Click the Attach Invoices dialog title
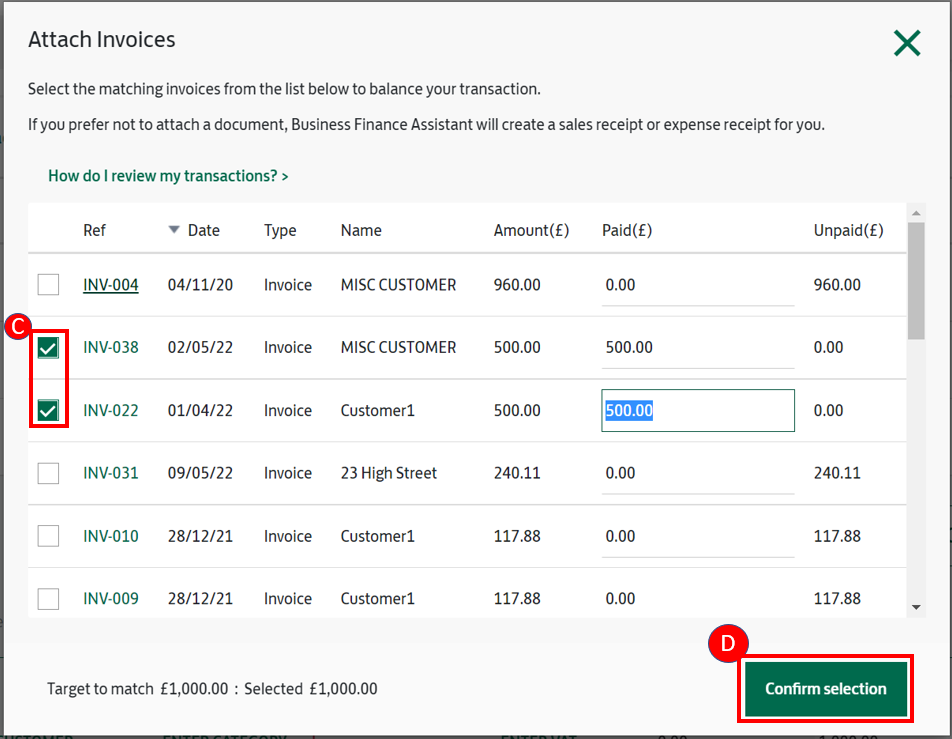 point(101,39)
